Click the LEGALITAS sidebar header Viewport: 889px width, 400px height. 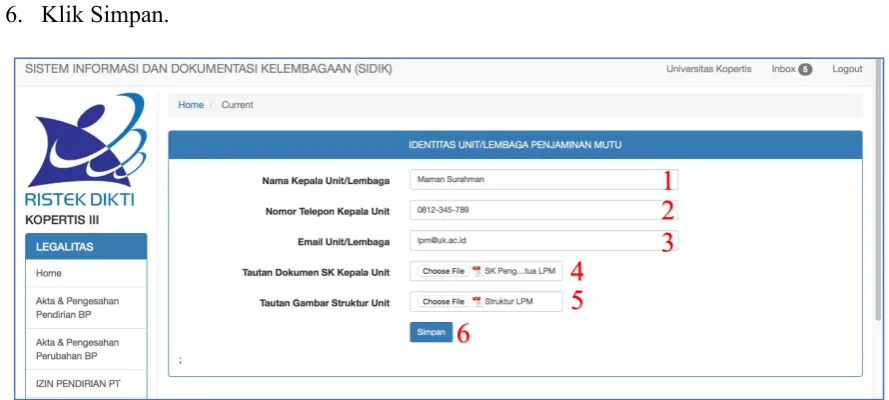tap(86, 246)
